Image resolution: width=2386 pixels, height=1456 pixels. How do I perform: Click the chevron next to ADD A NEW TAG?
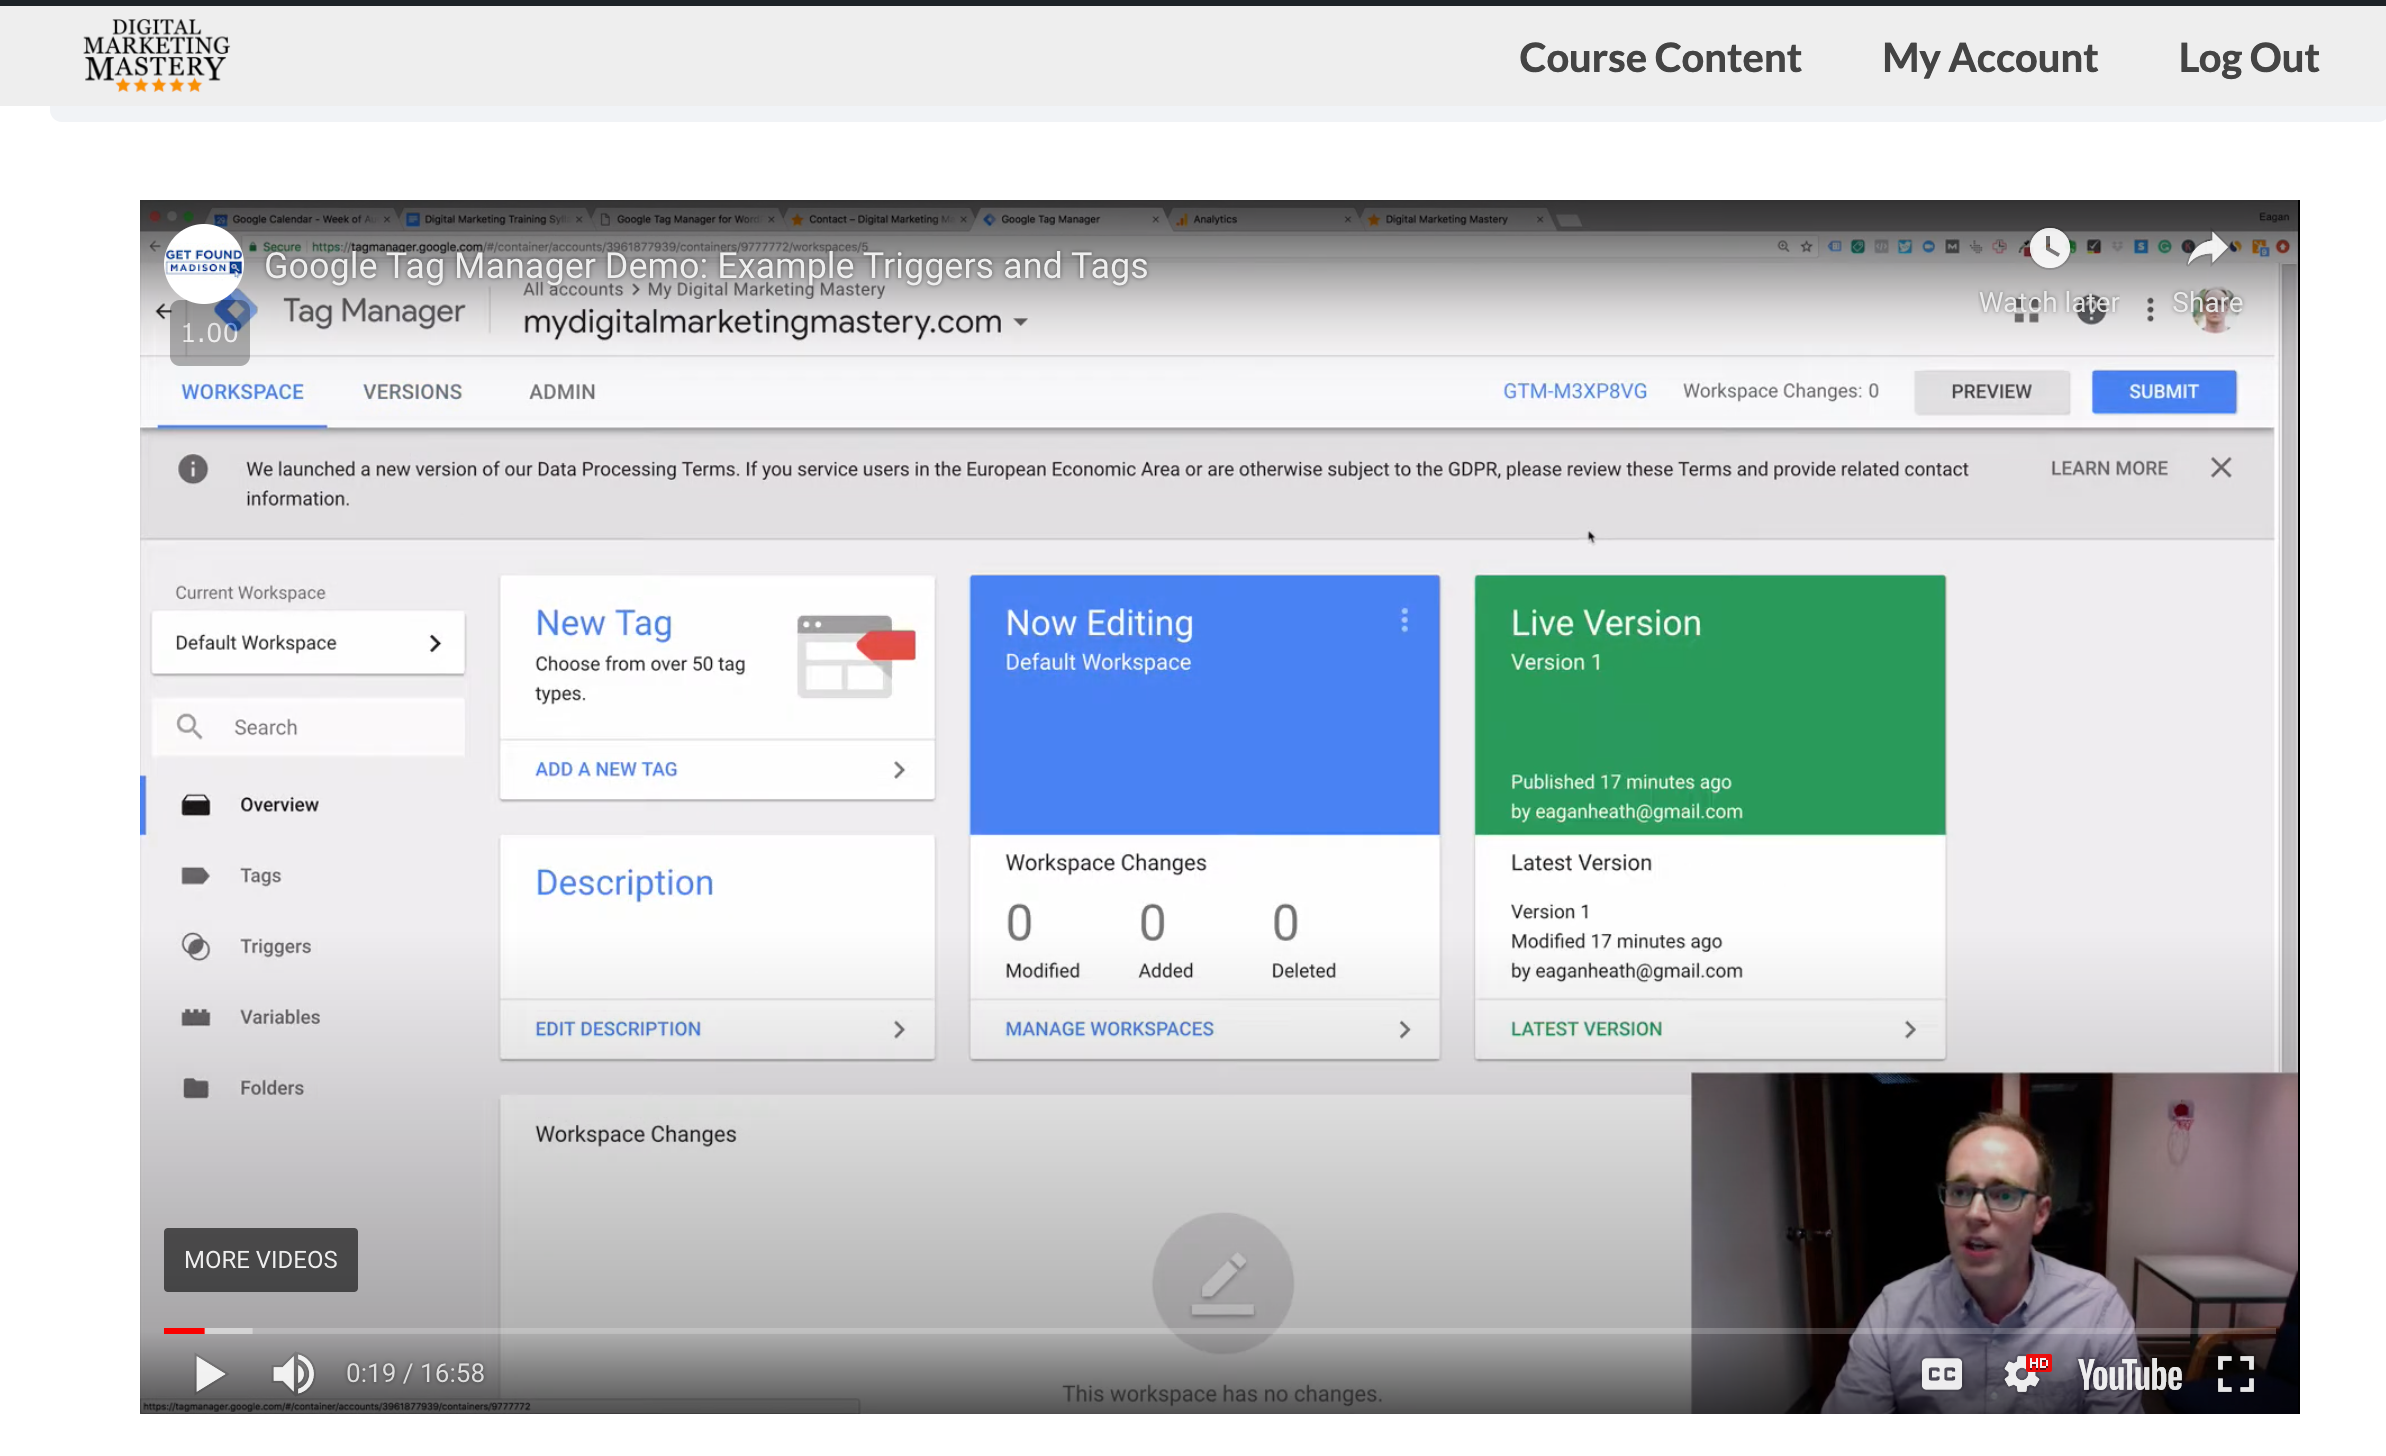click(899, 769)
